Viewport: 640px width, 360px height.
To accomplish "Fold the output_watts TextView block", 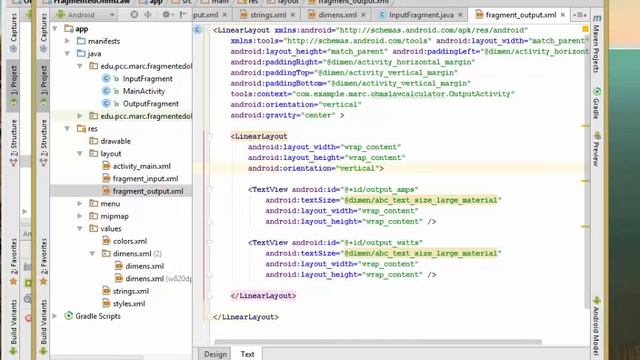I will click(210, 242).
